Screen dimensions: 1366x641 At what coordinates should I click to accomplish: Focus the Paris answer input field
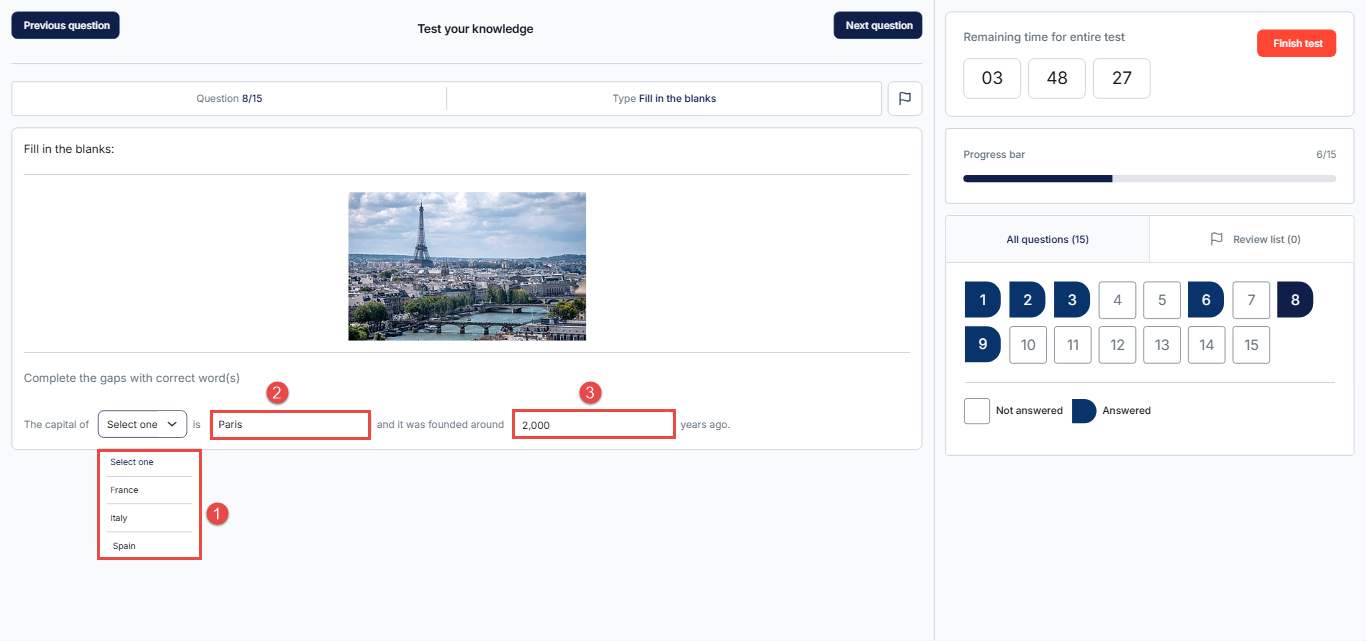point(290,425)
